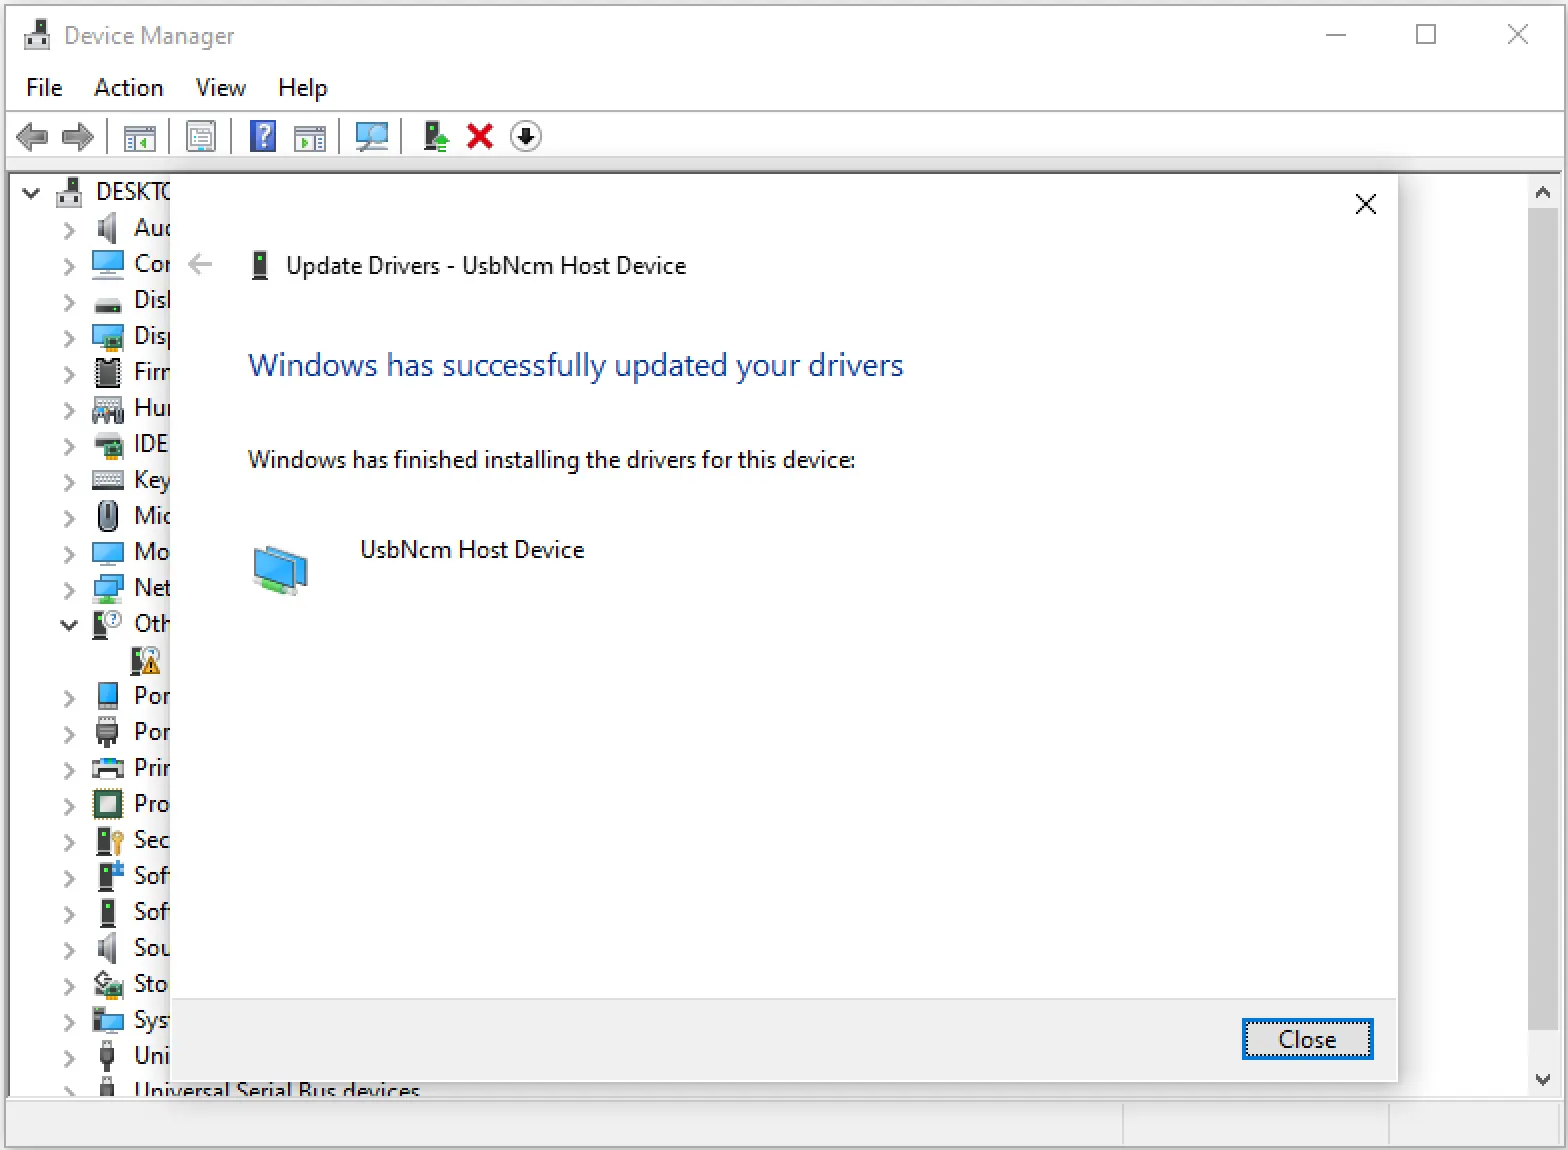Expand the Keyboards category chevron
1568x1150 pixels.
coord(69,482)
